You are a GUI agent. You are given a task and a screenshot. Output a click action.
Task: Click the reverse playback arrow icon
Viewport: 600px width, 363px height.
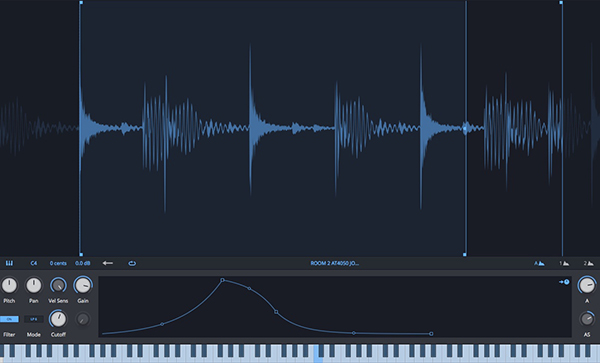[108, 263]
